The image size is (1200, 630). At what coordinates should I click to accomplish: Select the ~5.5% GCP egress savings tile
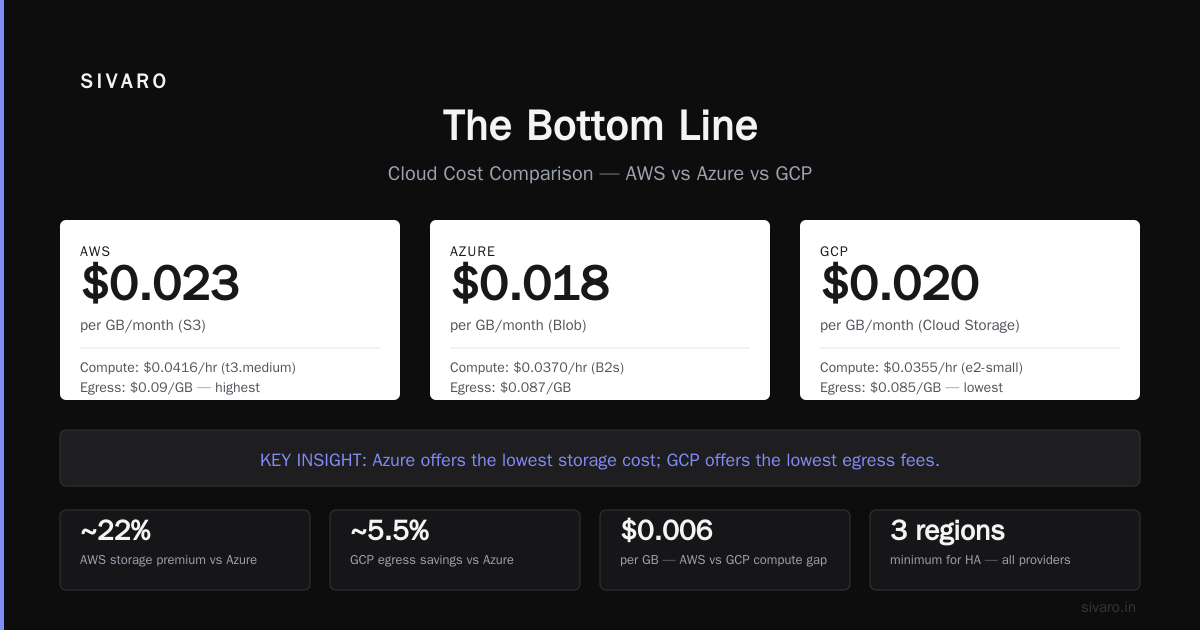point(455,550)
